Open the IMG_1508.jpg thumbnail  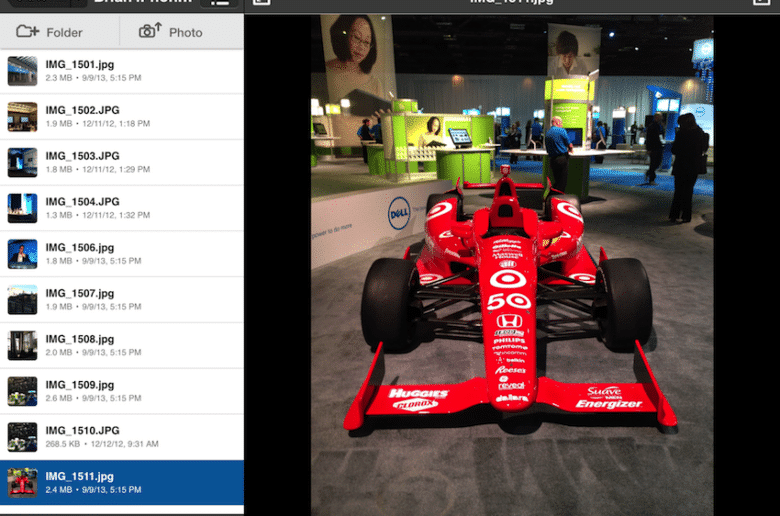pyautogui.click(x=22, y=345)
